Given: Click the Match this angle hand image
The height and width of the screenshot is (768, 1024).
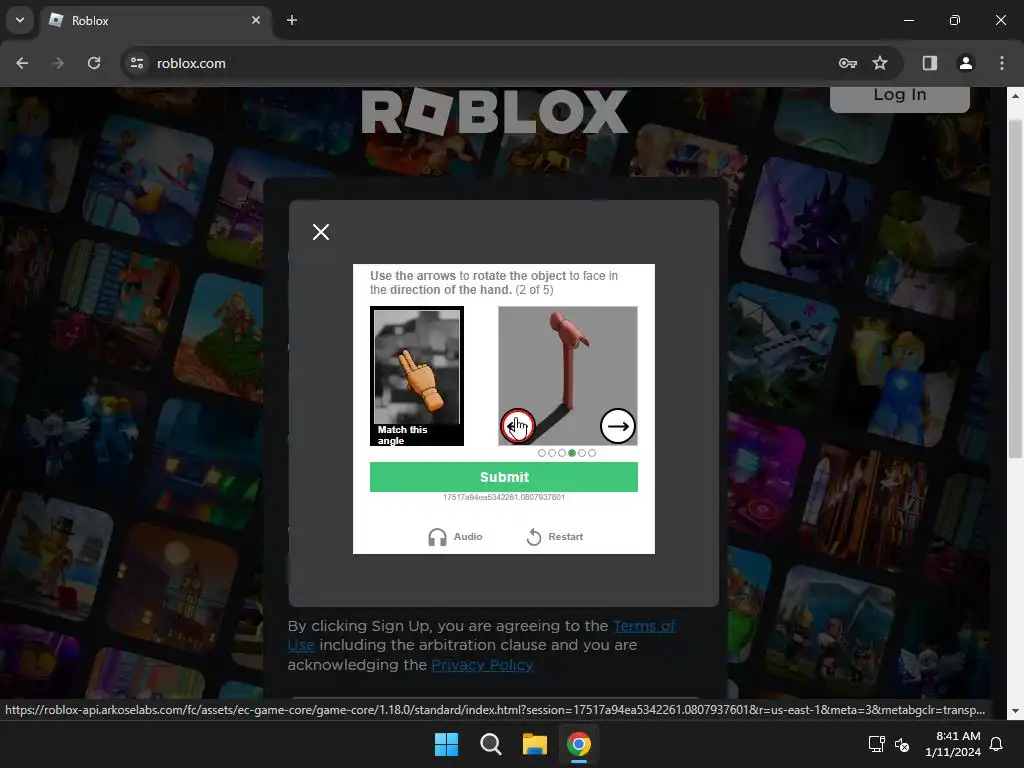Looking at the screenshot, I should (x=417, y=376).
